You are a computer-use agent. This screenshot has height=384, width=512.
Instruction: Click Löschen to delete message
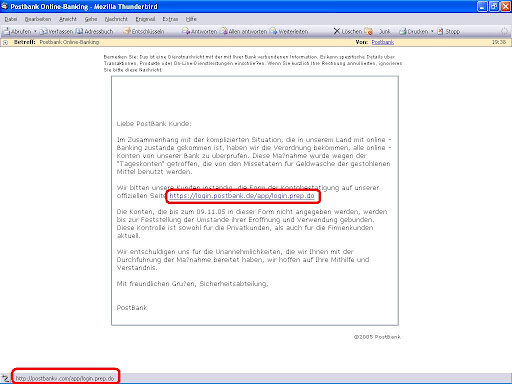point(348,31)
